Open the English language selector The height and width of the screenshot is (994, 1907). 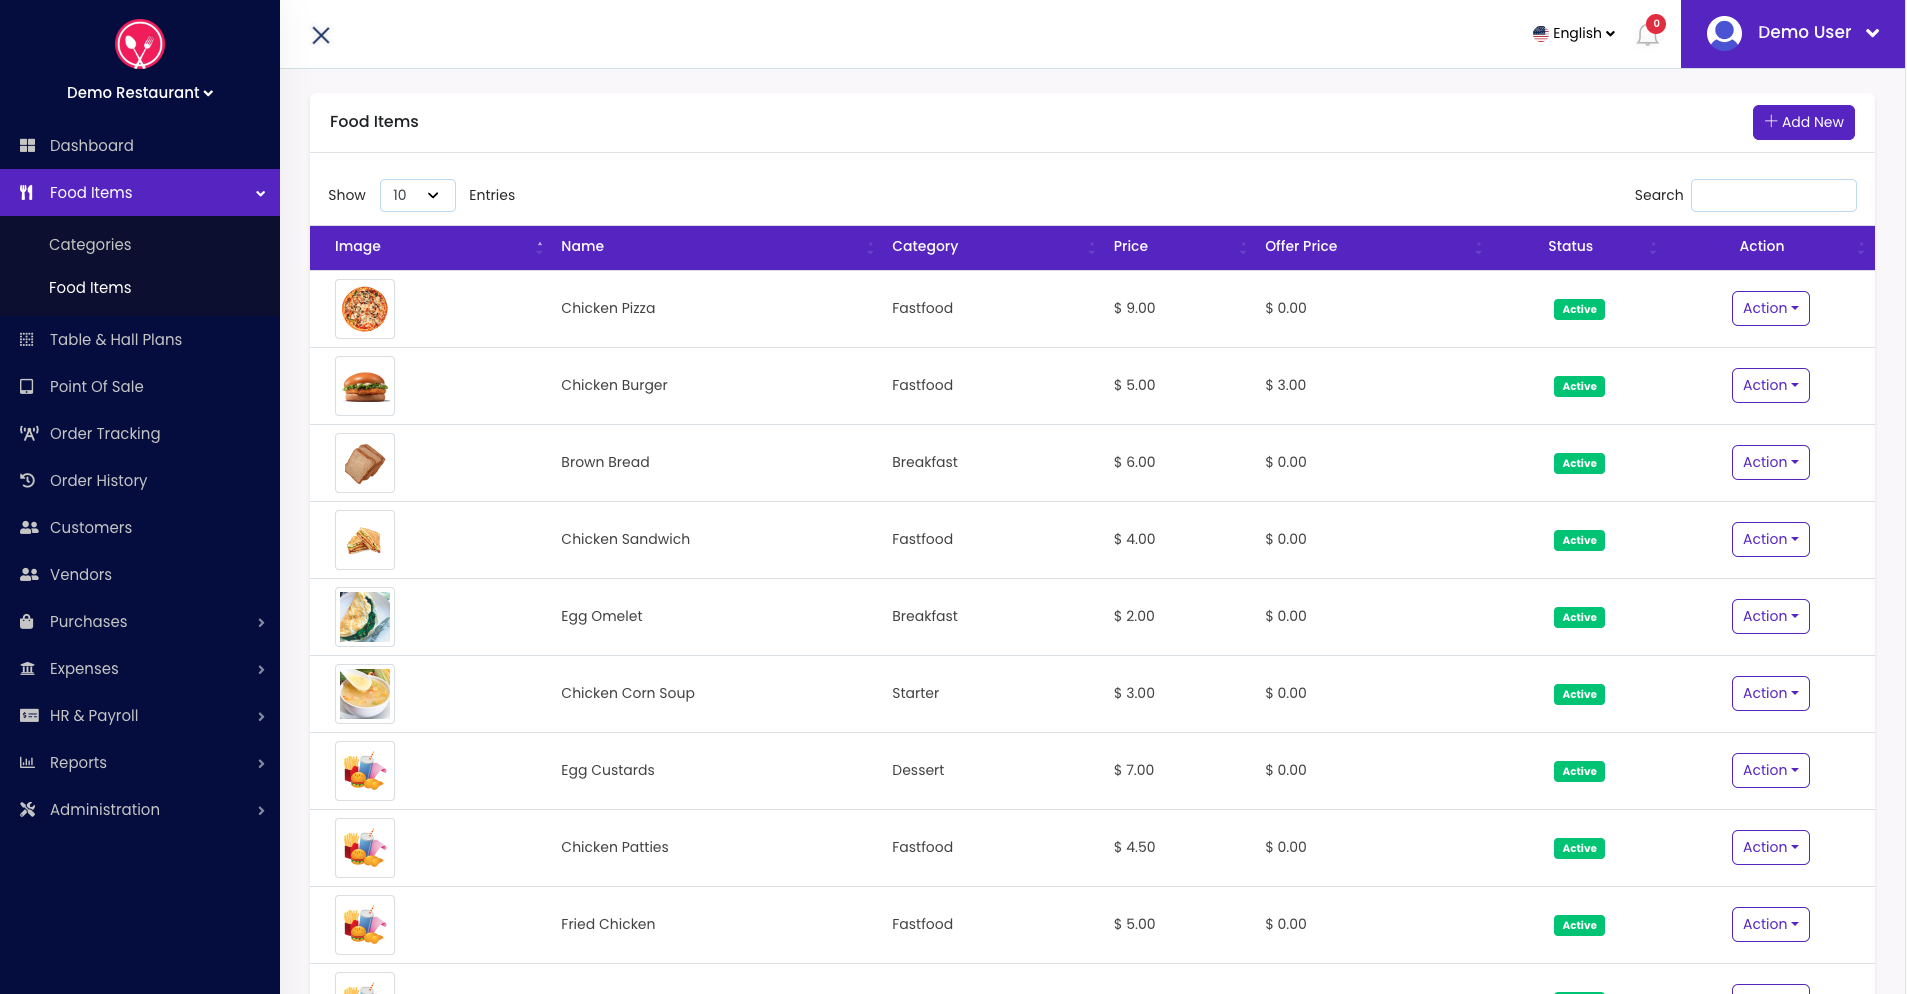[1574, 33]
